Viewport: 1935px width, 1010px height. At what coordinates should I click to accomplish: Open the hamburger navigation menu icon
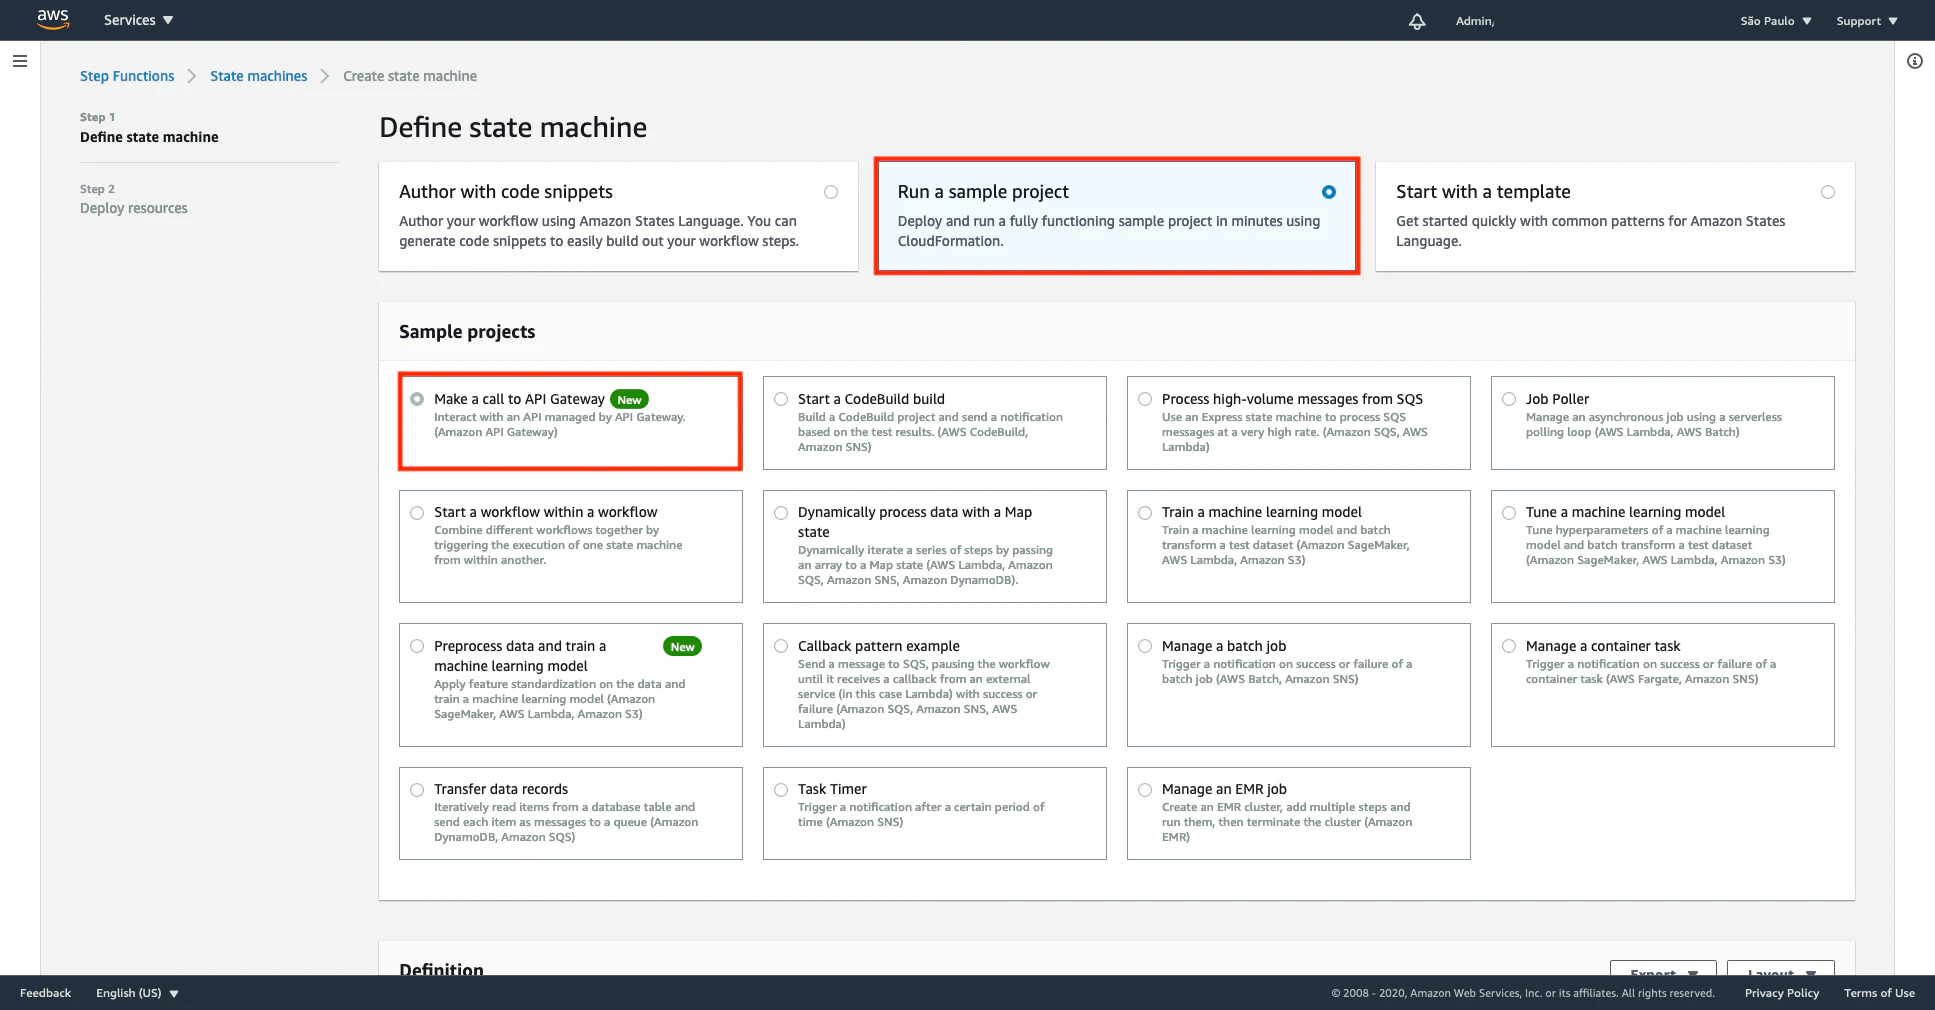(x=20, y=61)
